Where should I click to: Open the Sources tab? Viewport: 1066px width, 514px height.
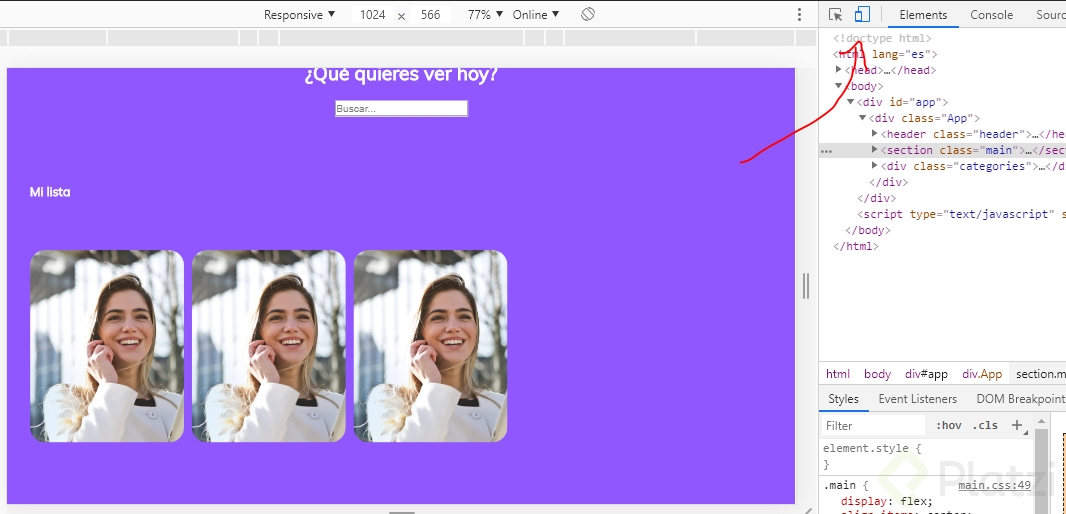[1050, 14]
